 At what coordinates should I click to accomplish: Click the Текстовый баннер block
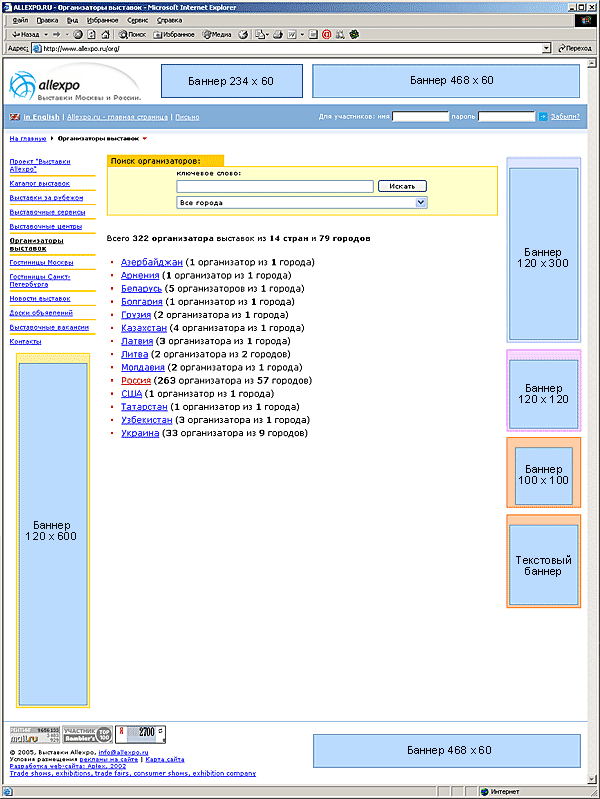[543, 565]
